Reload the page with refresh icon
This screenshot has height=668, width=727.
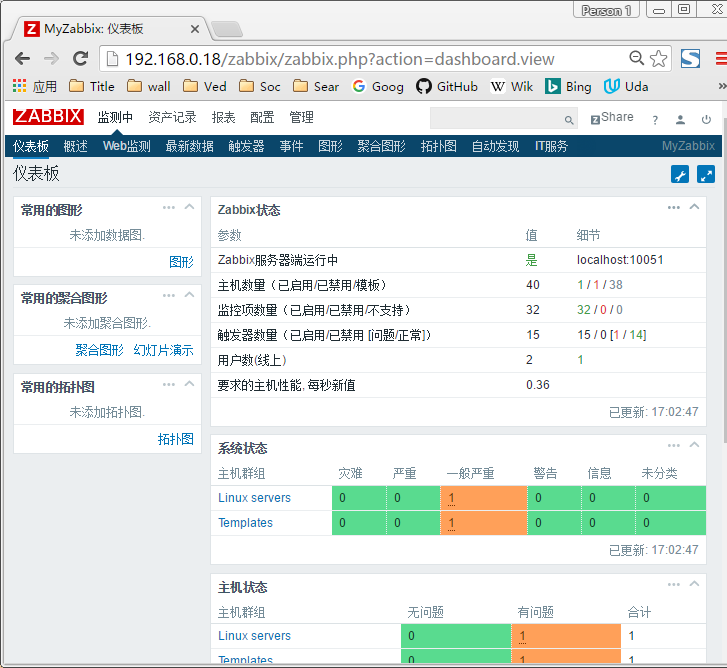pyautogui.click(x=81, y=59)
